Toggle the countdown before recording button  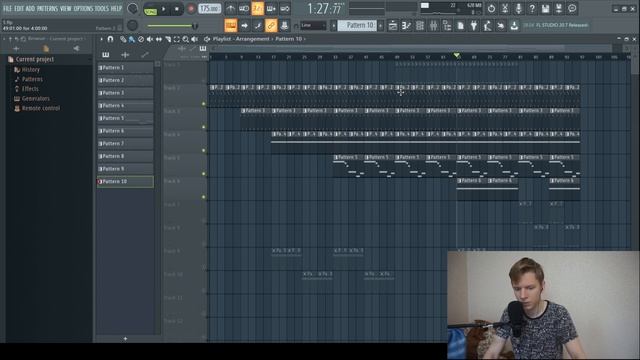coord(258,8)
